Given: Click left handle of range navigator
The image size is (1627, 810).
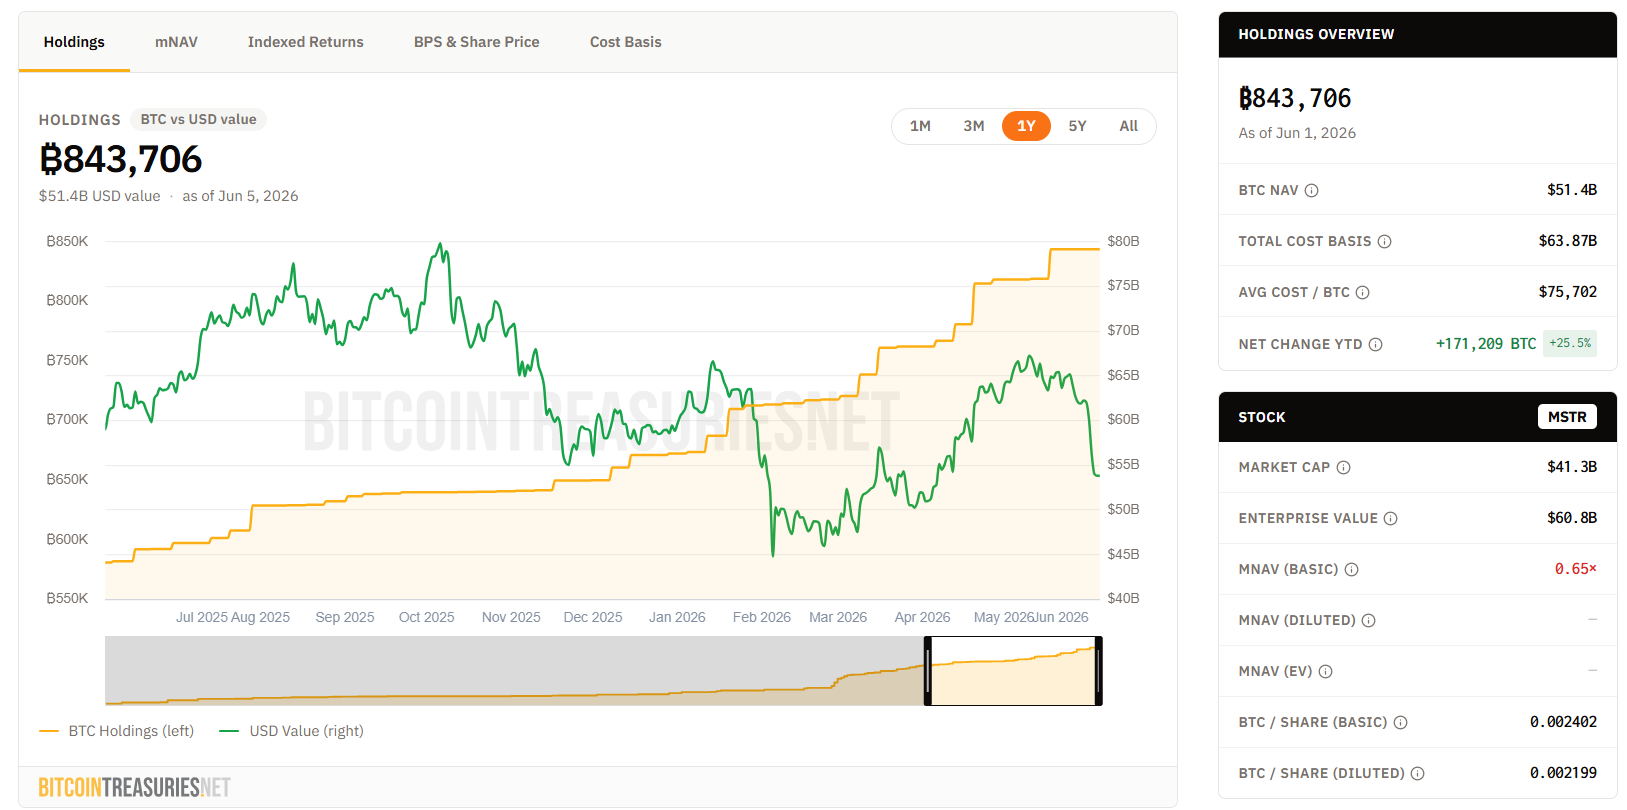Looking at the screenshot, I should [x=928, y=671].
